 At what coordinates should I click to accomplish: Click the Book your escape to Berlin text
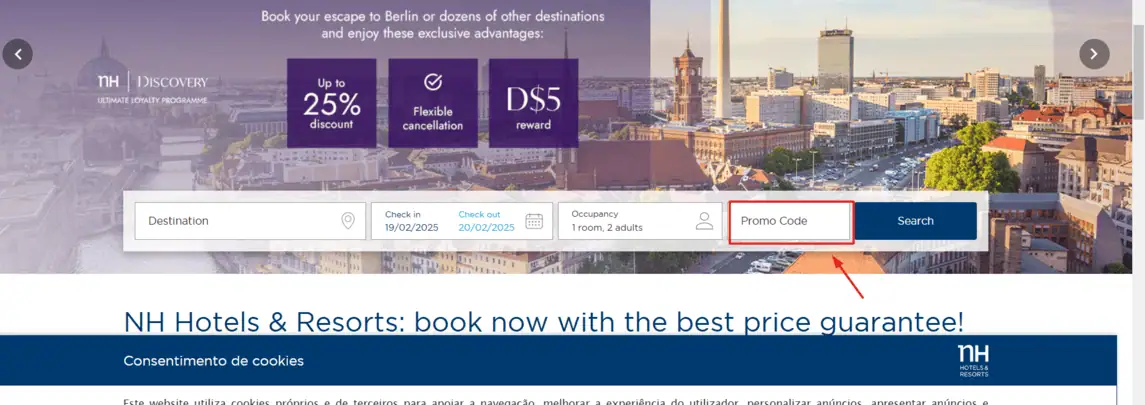click(433, 24)
